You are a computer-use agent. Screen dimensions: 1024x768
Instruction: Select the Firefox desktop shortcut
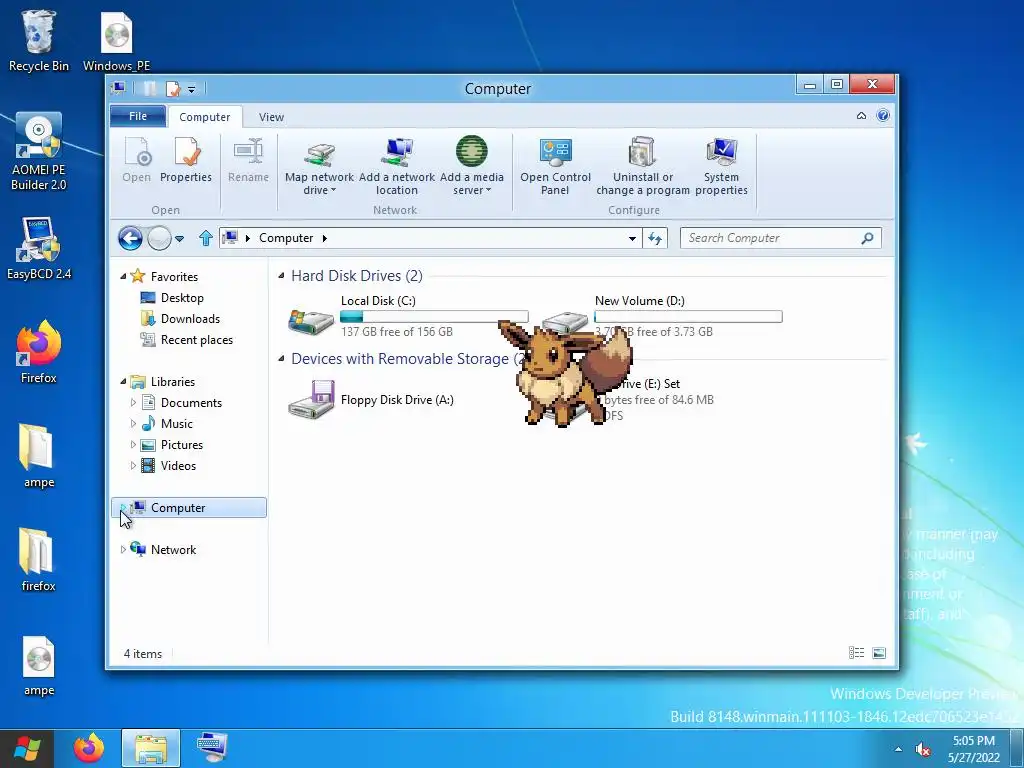tap(39, 352)
